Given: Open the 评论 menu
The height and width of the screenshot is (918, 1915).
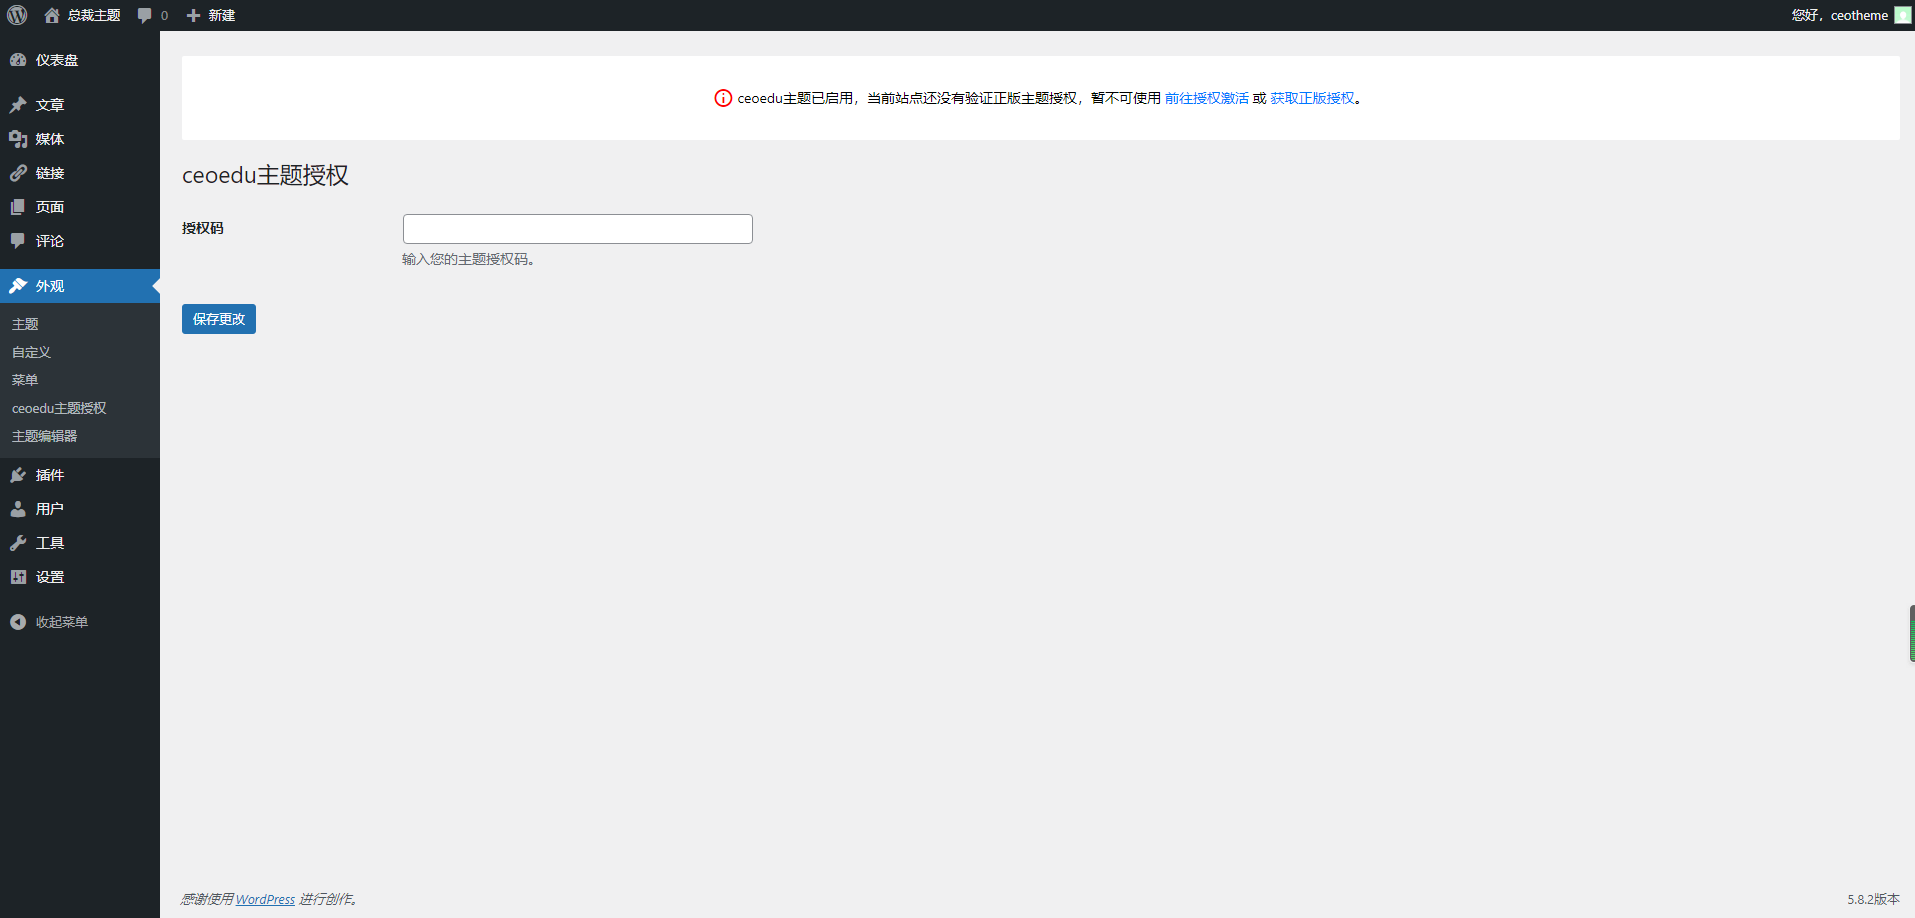Looking at the screenshot, I should (80, 241).
